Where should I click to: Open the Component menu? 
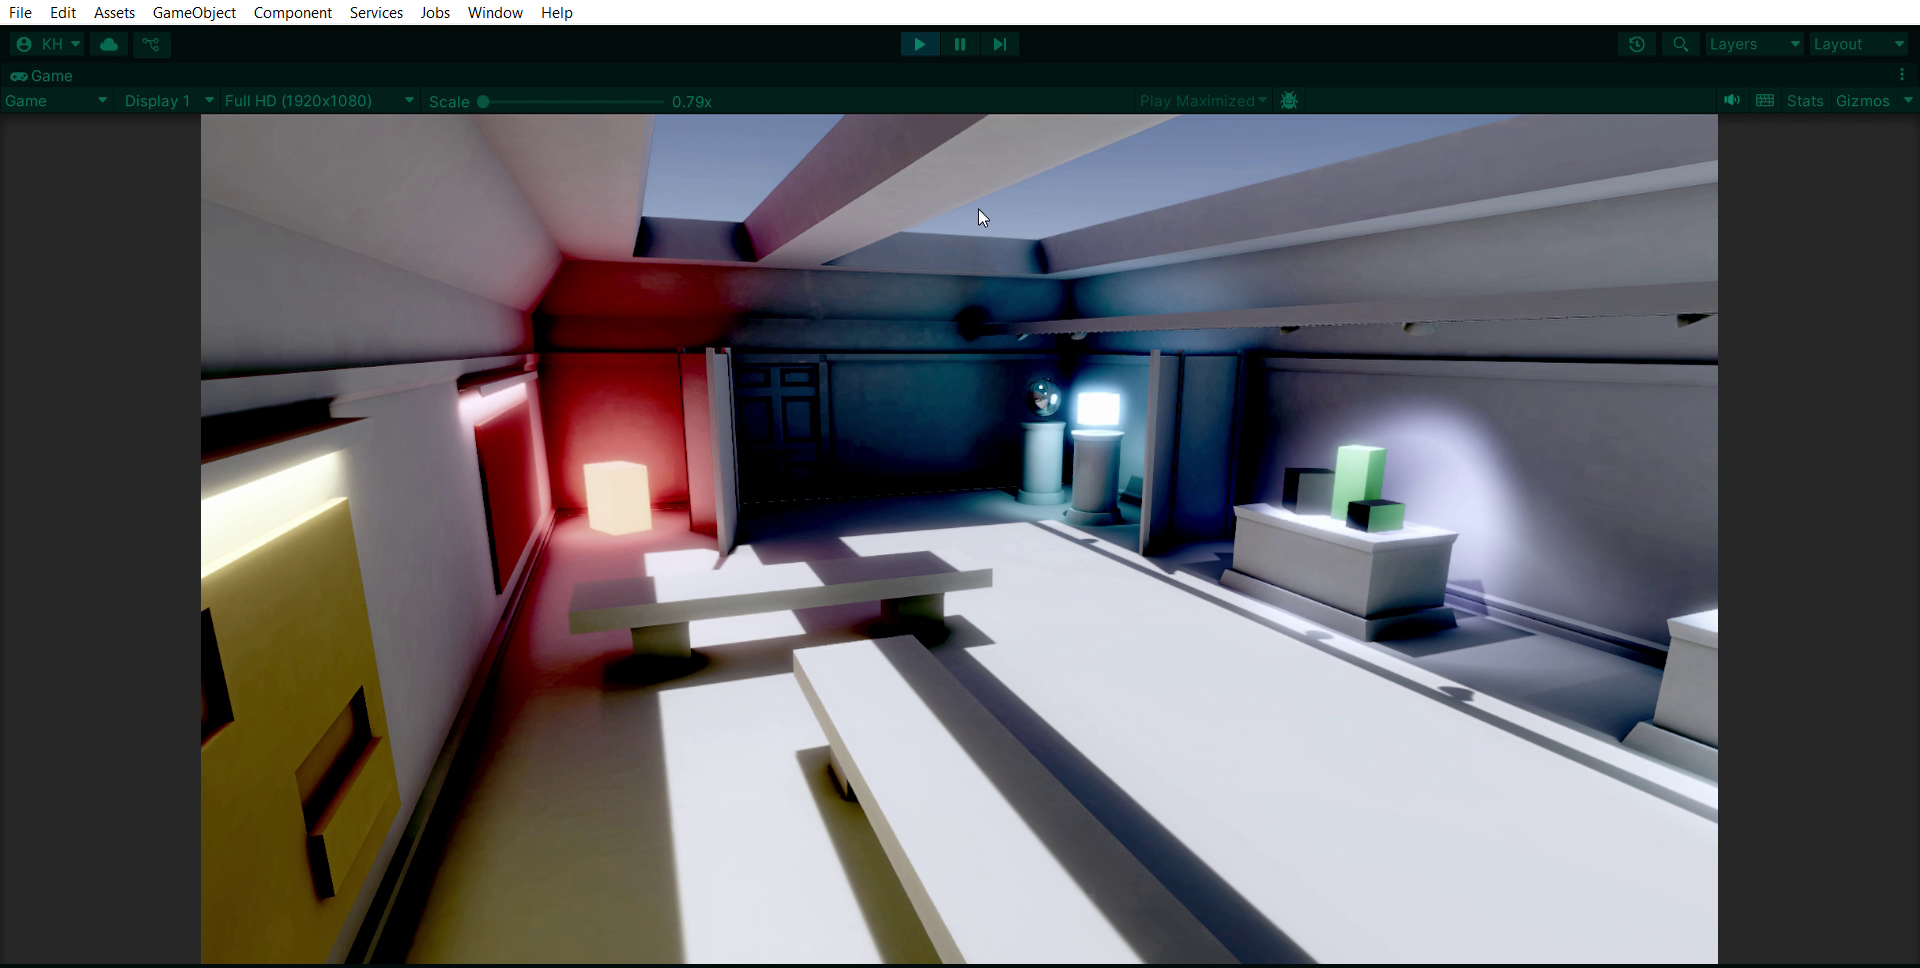(292, 12)
